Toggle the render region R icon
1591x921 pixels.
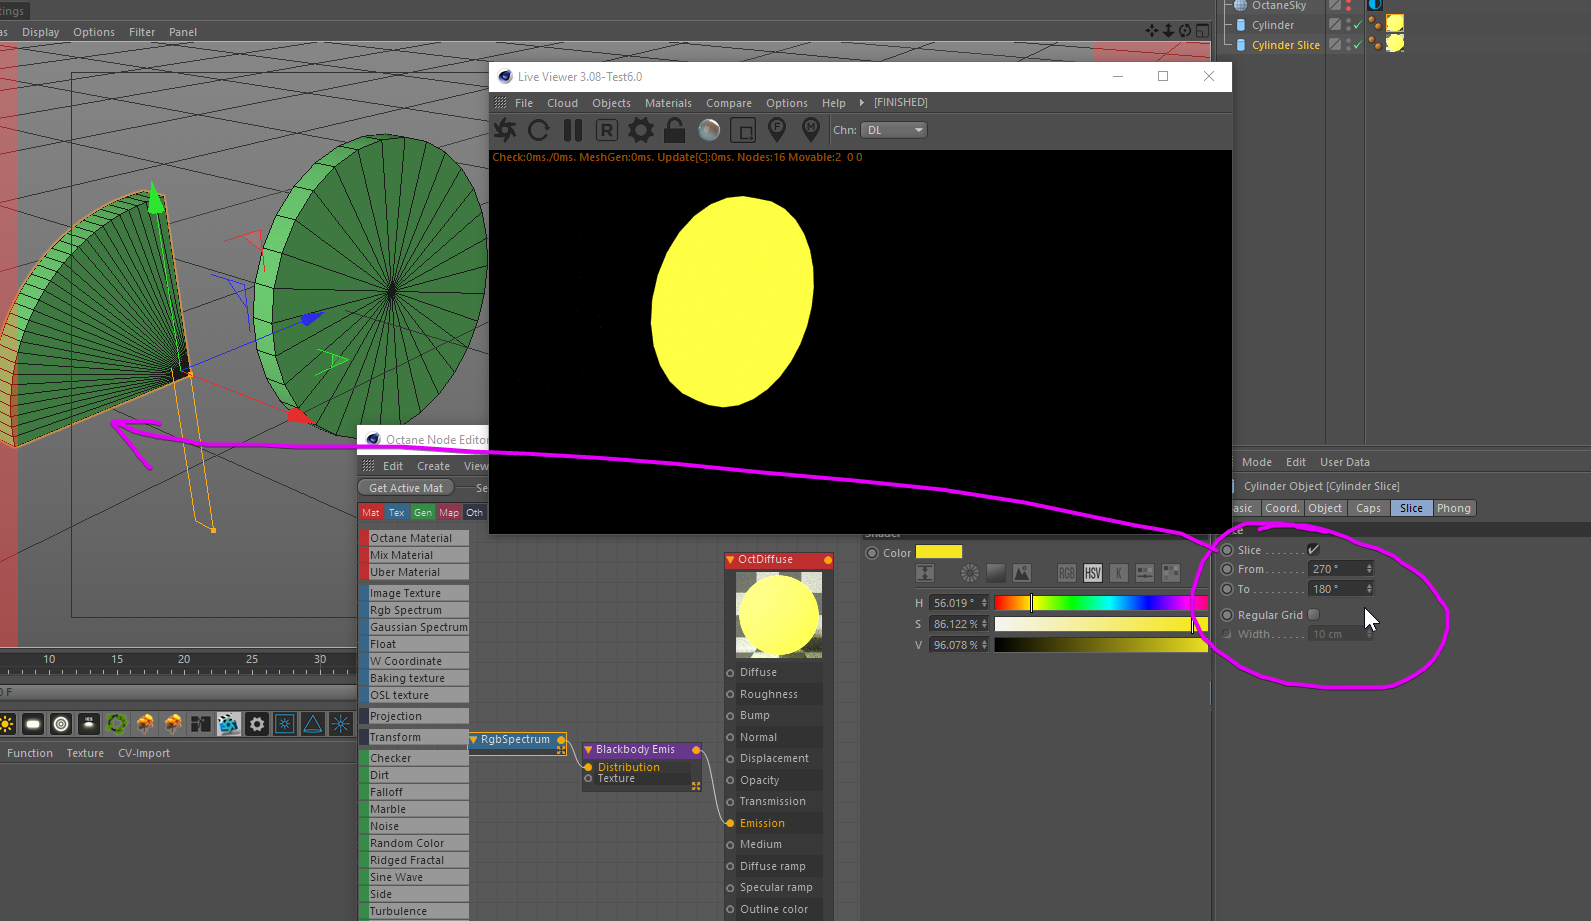point(607,130)
